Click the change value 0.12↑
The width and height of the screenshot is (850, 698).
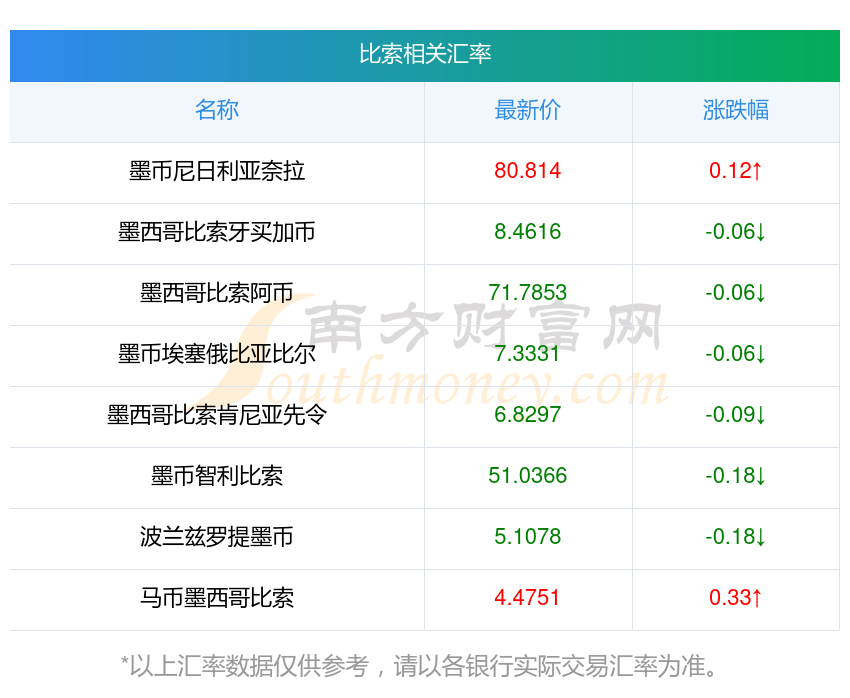tap(736, 171)
